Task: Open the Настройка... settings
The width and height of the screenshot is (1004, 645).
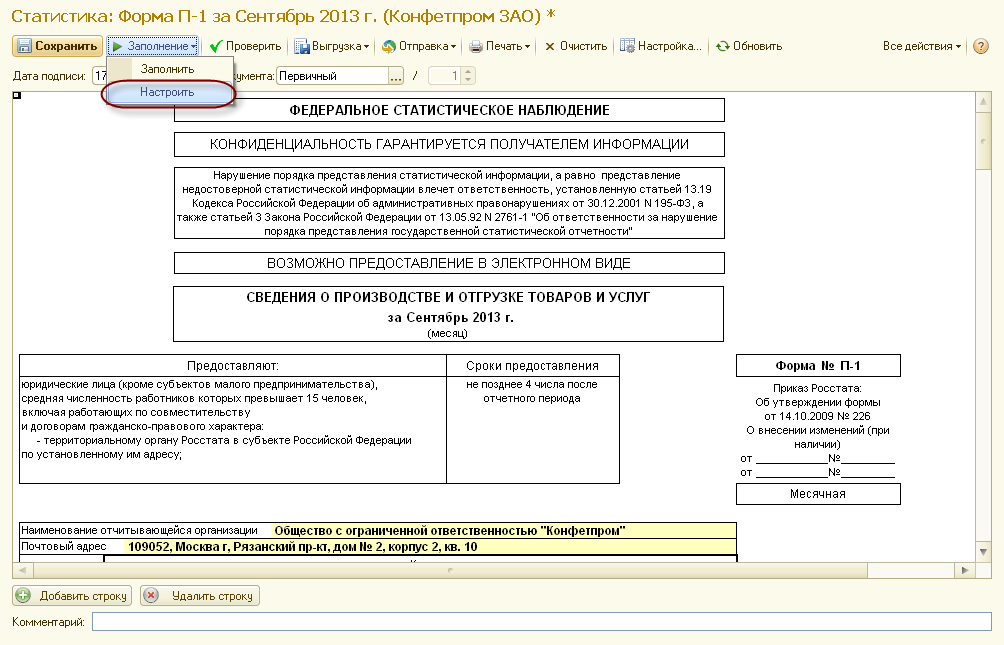Action: [x=661, y=46]
